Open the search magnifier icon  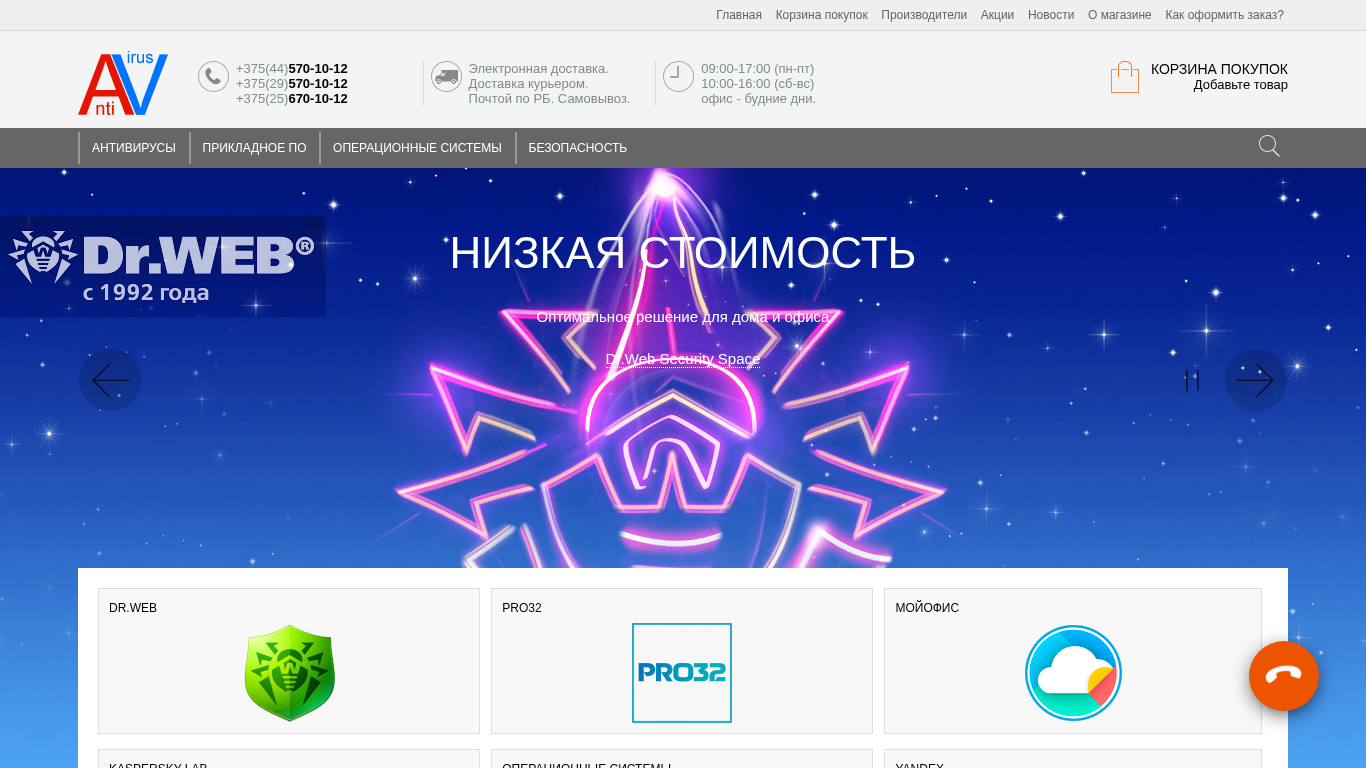(1269, 146)
